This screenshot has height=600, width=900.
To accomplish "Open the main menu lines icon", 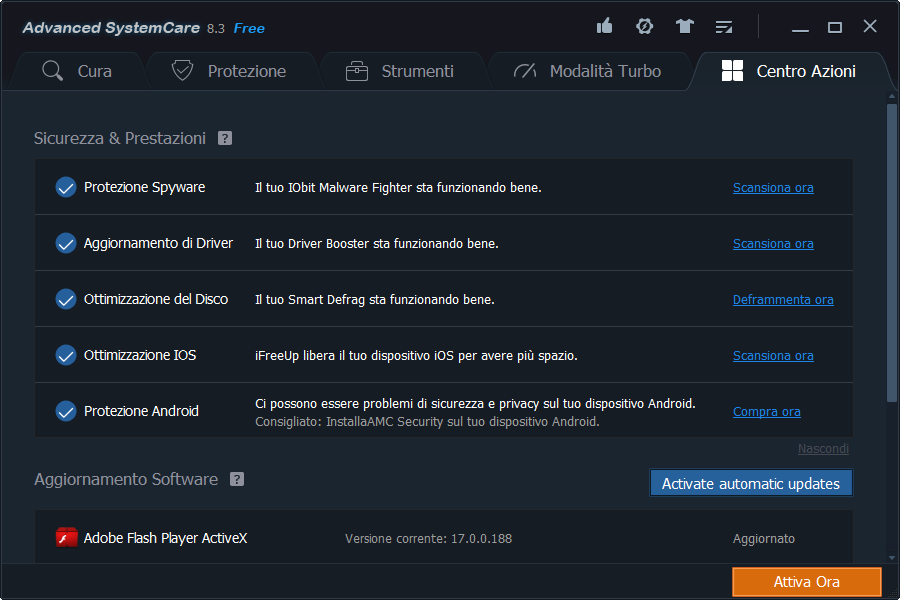I will coord(724,27).
